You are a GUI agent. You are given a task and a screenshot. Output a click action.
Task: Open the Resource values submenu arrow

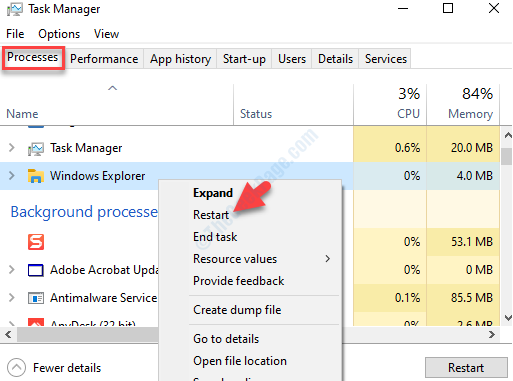(328, 259)
